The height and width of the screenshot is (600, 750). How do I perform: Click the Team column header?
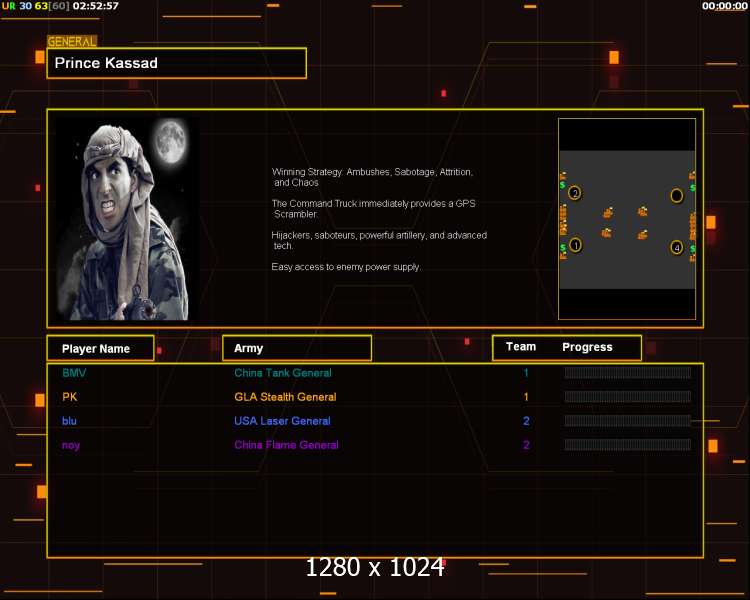pos(521,347)
